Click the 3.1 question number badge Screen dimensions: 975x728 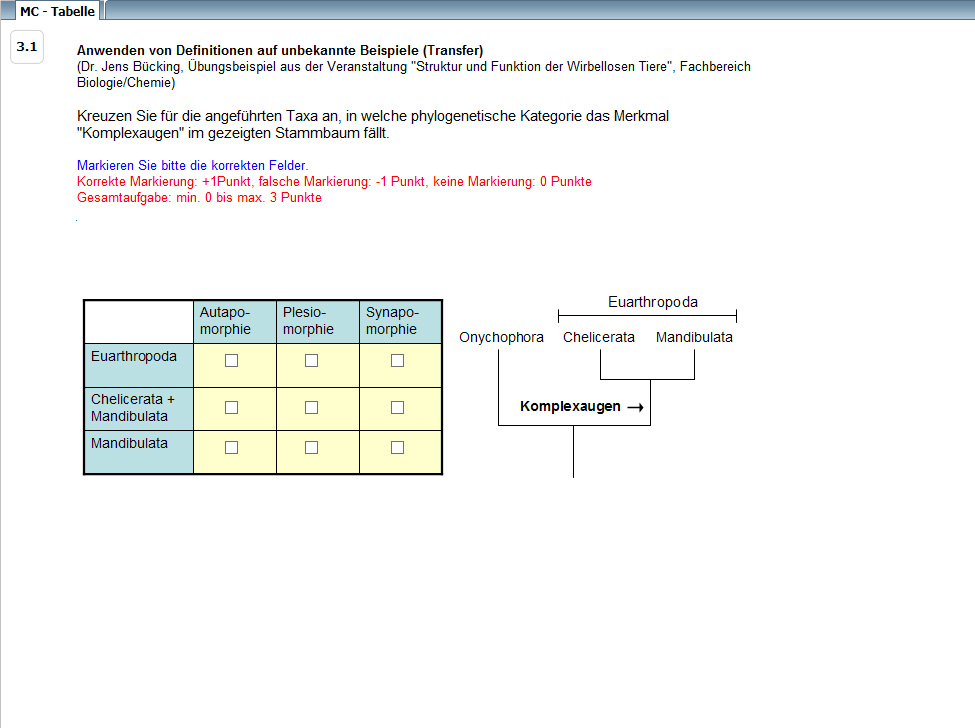pyautogui.click(x=27, y=47)
